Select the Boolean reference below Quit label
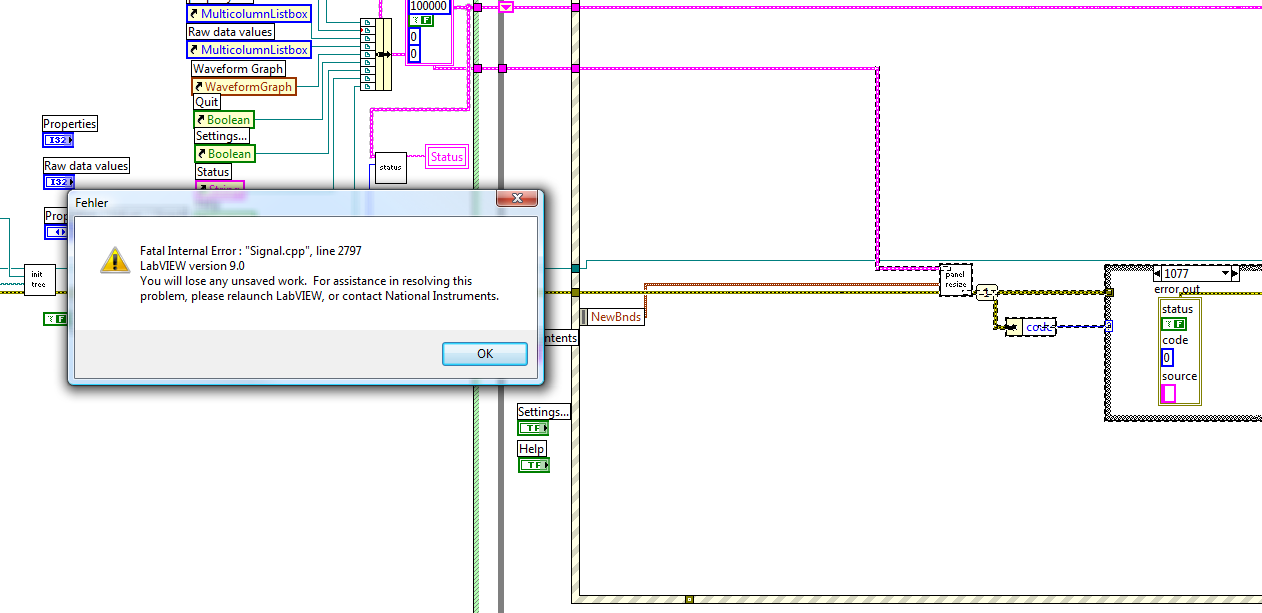The height and width of the screenshot is (613, 1262). (224, 120)
